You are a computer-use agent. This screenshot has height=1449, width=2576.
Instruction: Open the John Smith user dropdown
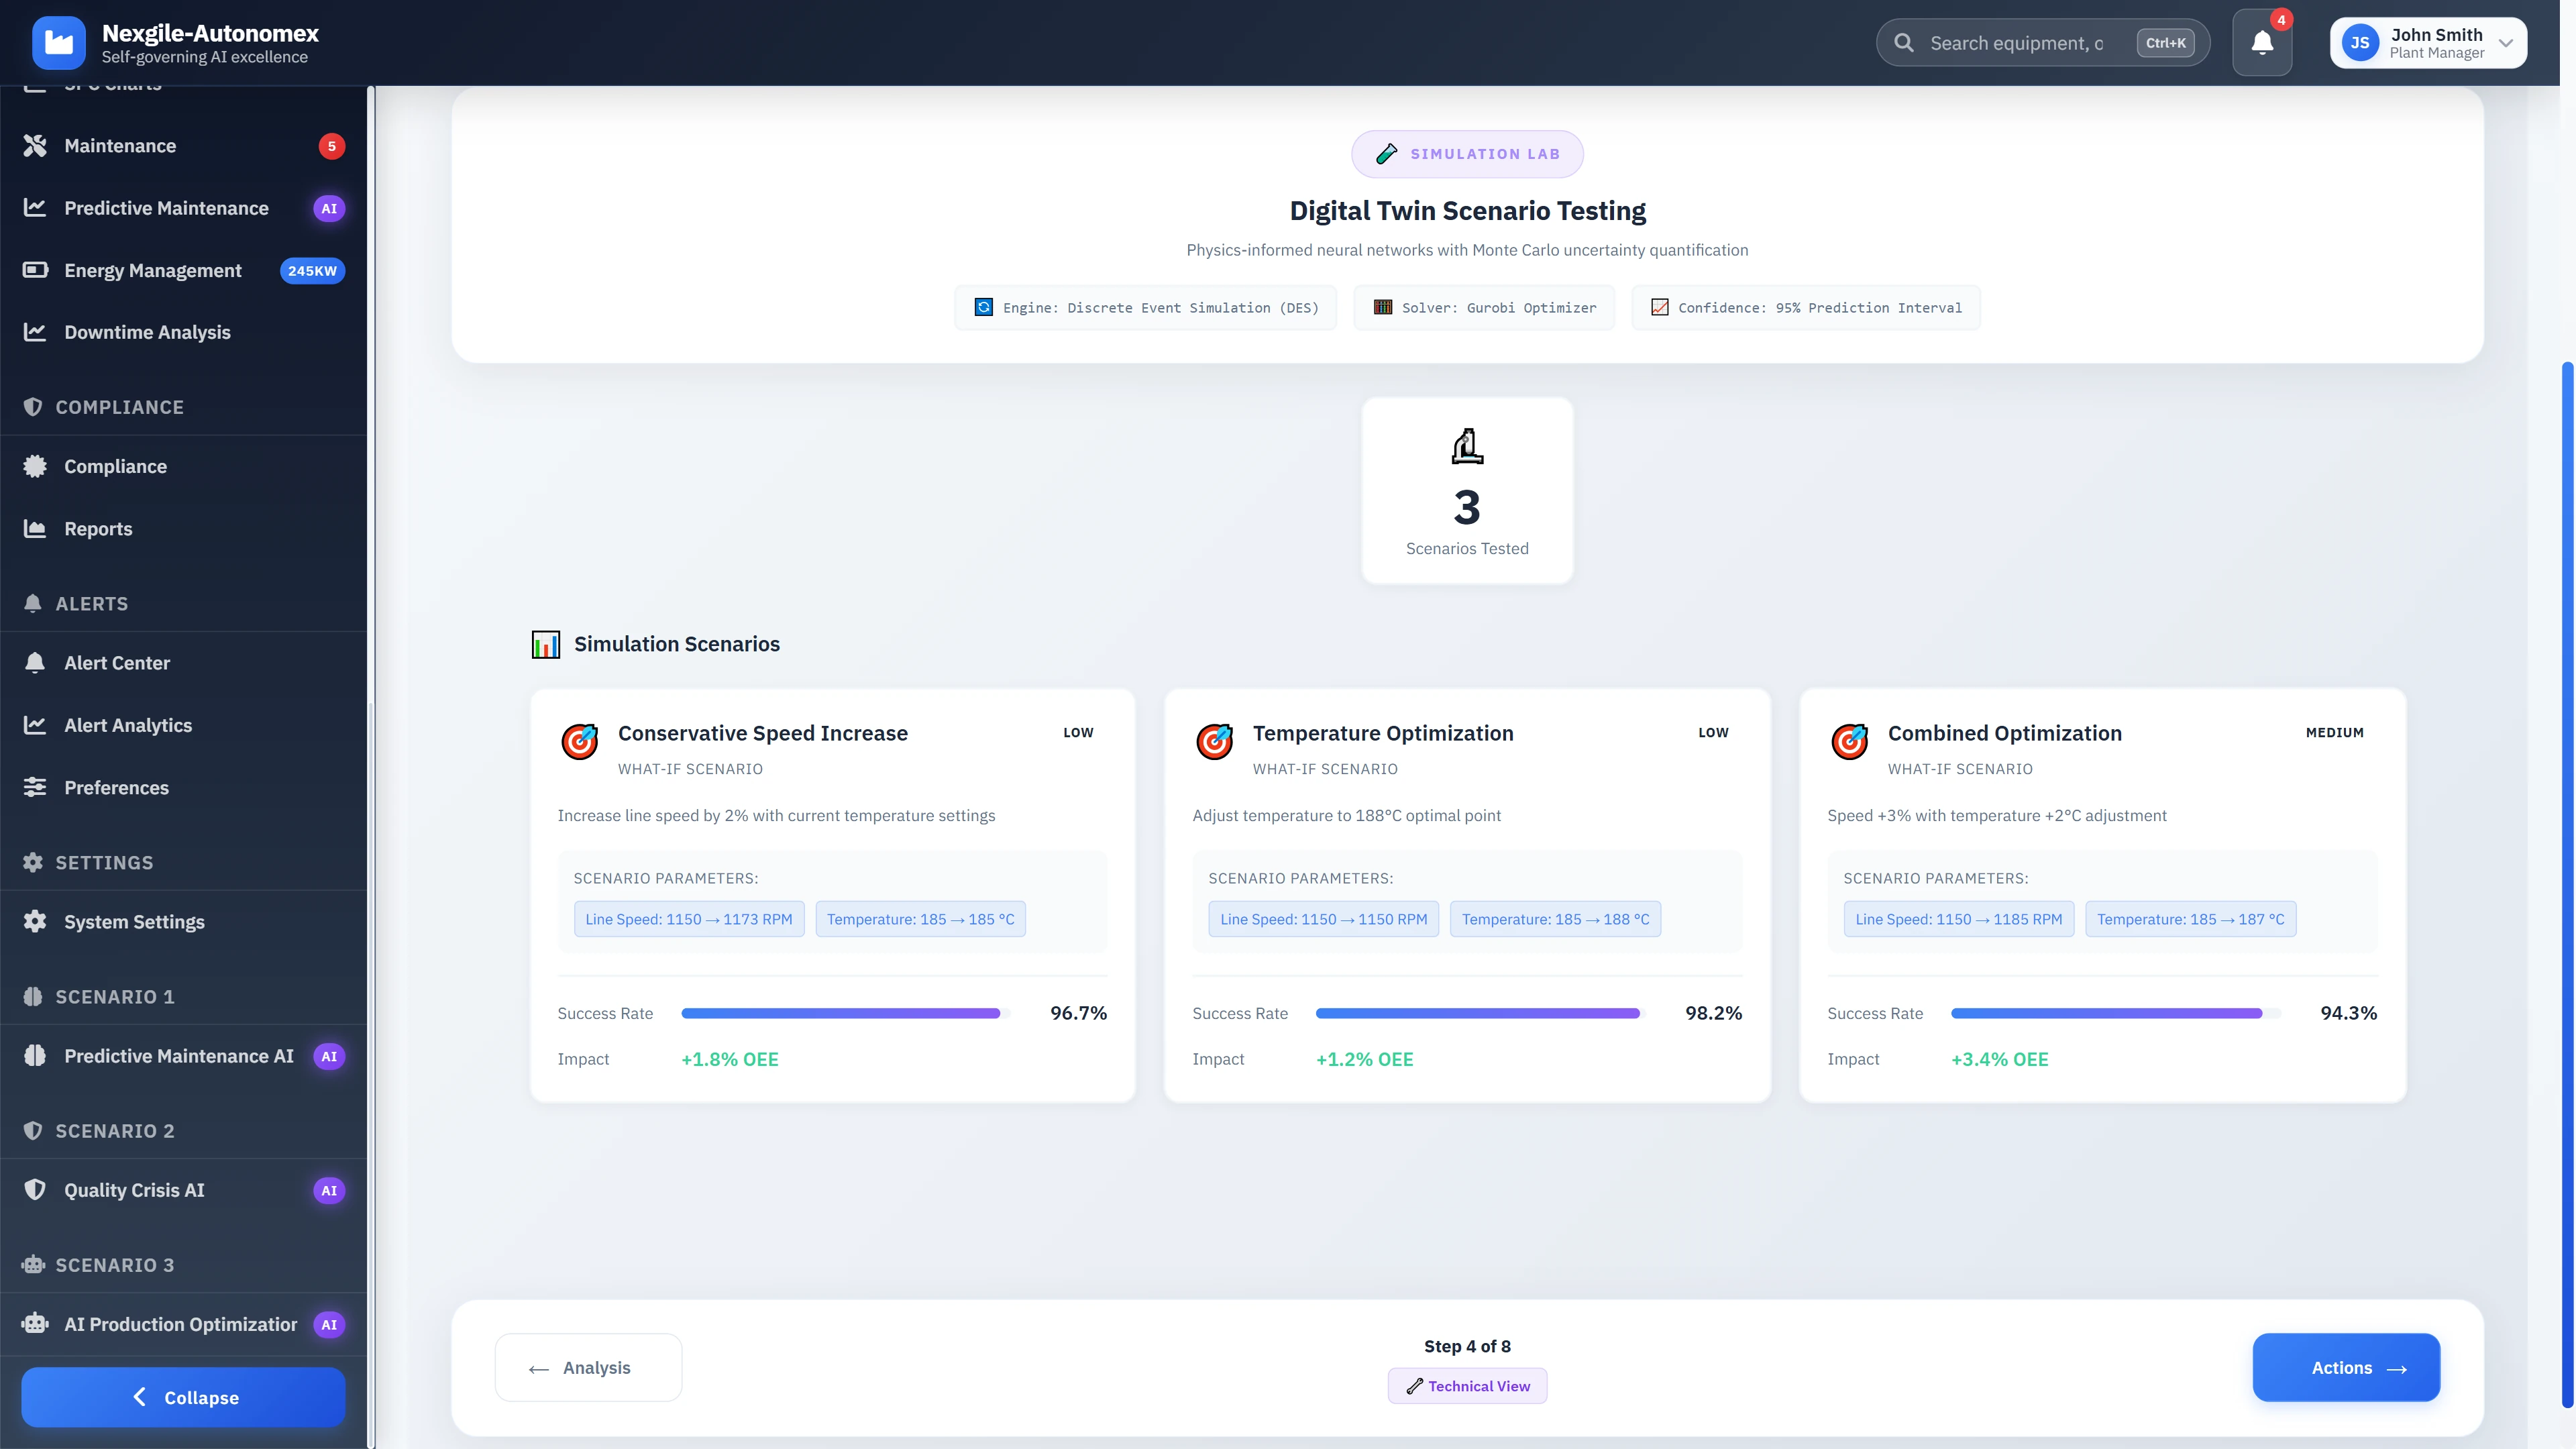coord(2427,43)
